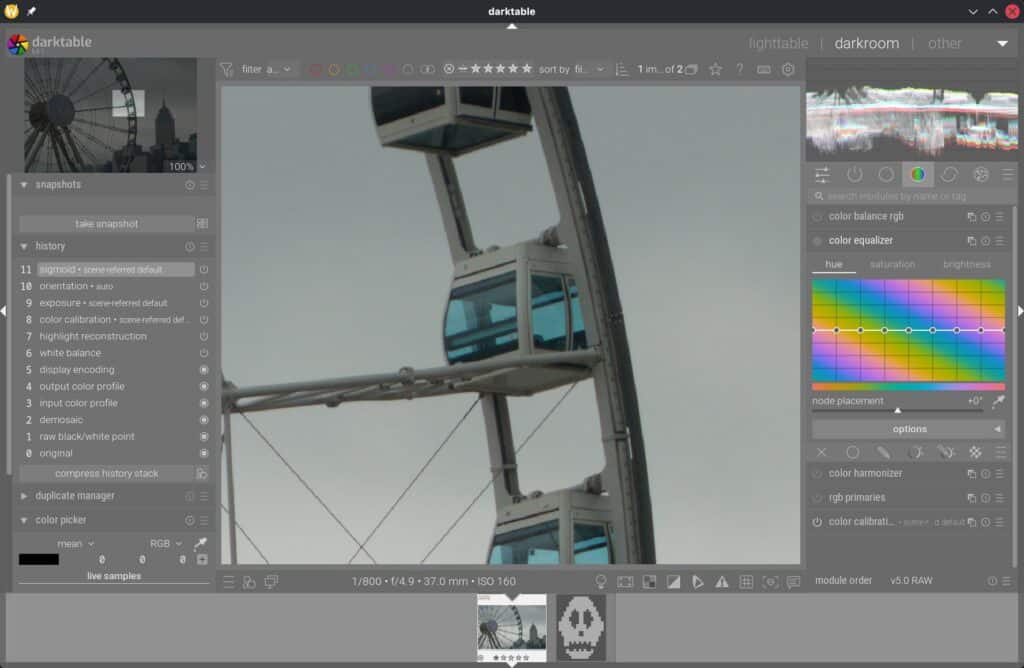Image resolution: width=1024 pixels, height=668 pixels.
Task: Pick hue from image with equalizer eyedropper
Action: point(998,402)
